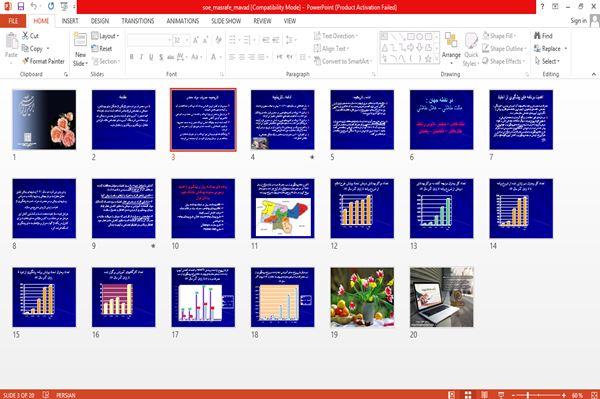Click the Copy button

(x=32, y=49)
